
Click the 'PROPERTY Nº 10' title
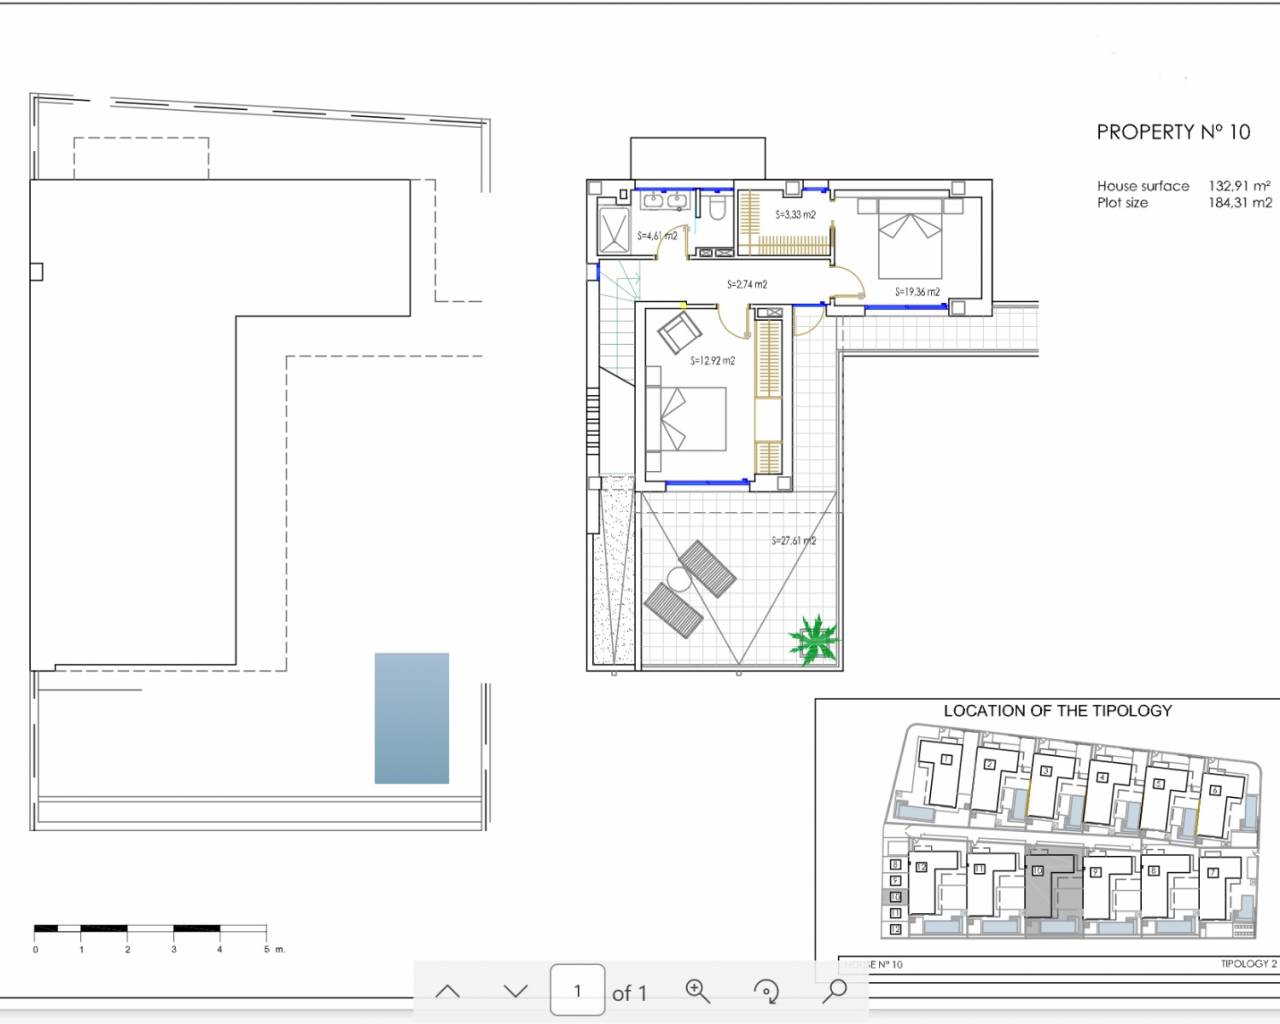(x=1173, y=132)
